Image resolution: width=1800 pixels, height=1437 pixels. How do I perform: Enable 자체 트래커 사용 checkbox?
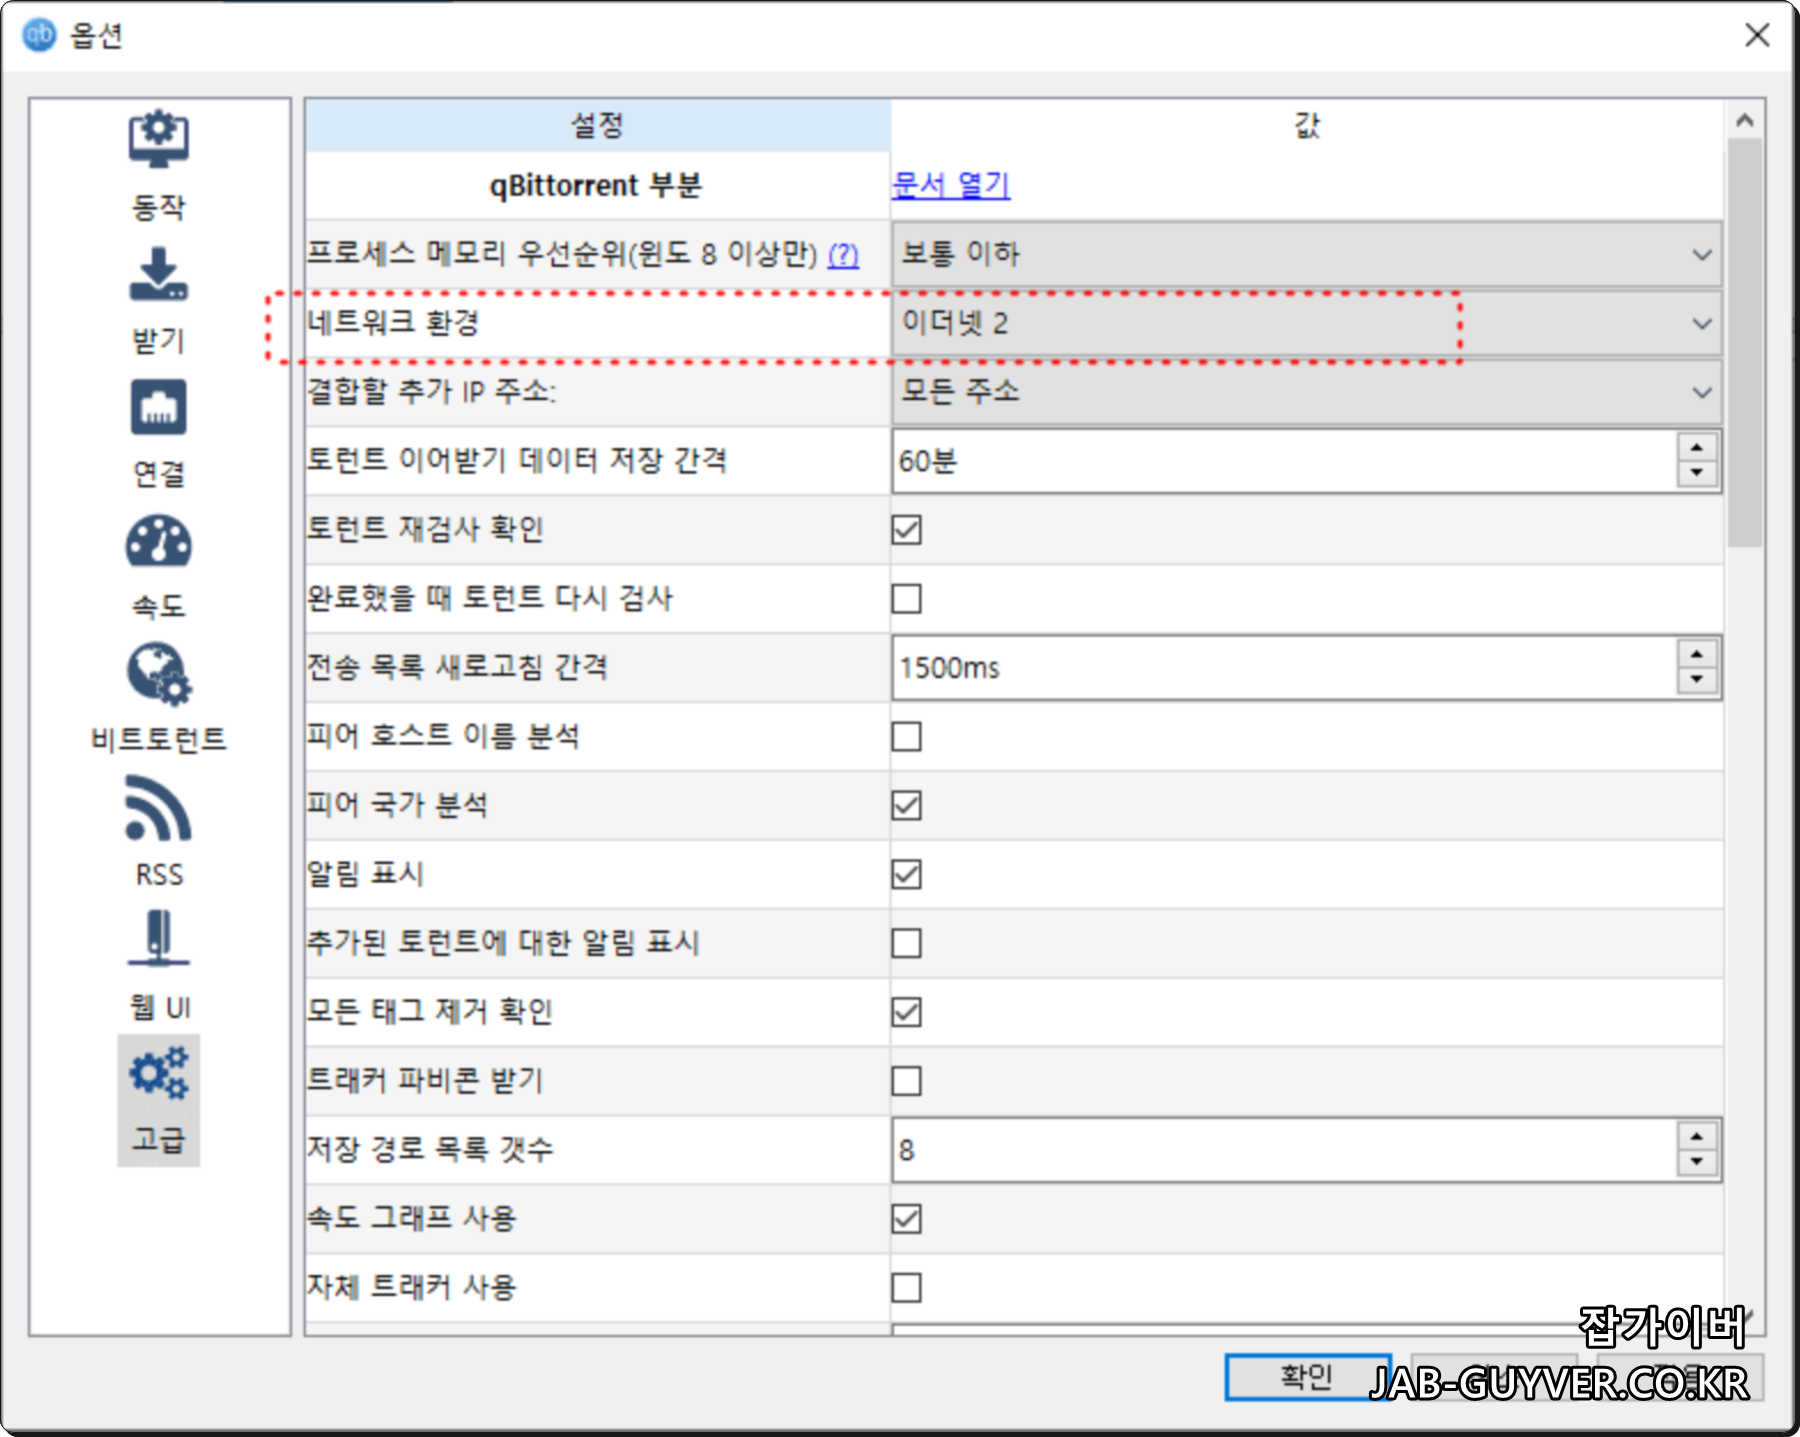(x=906, y=1287)
